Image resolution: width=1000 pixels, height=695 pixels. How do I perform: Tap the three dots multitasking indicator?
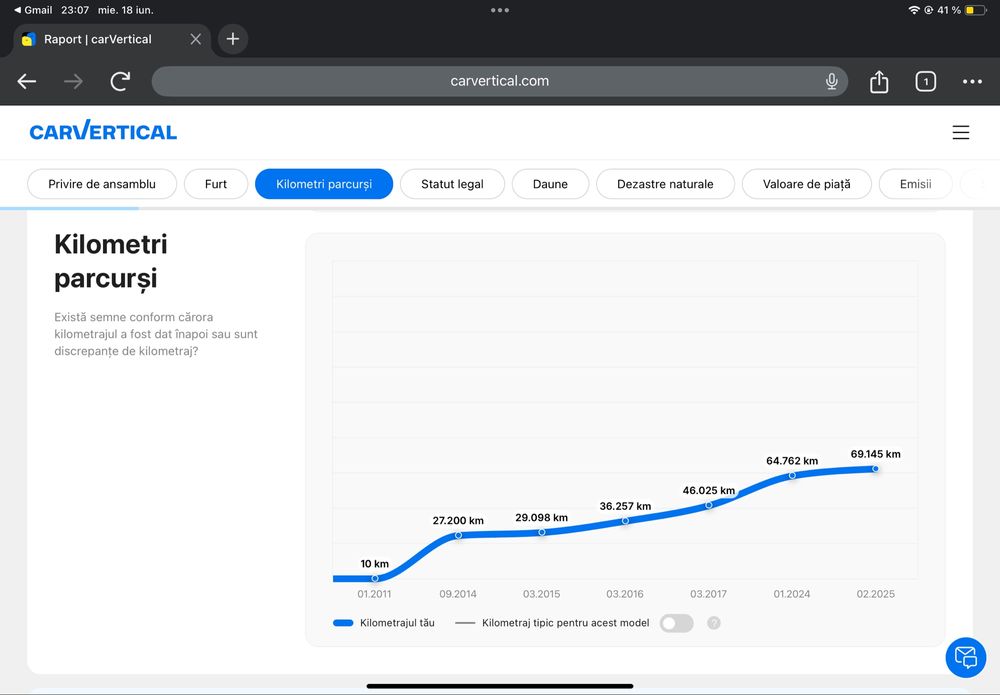point(500,10)
